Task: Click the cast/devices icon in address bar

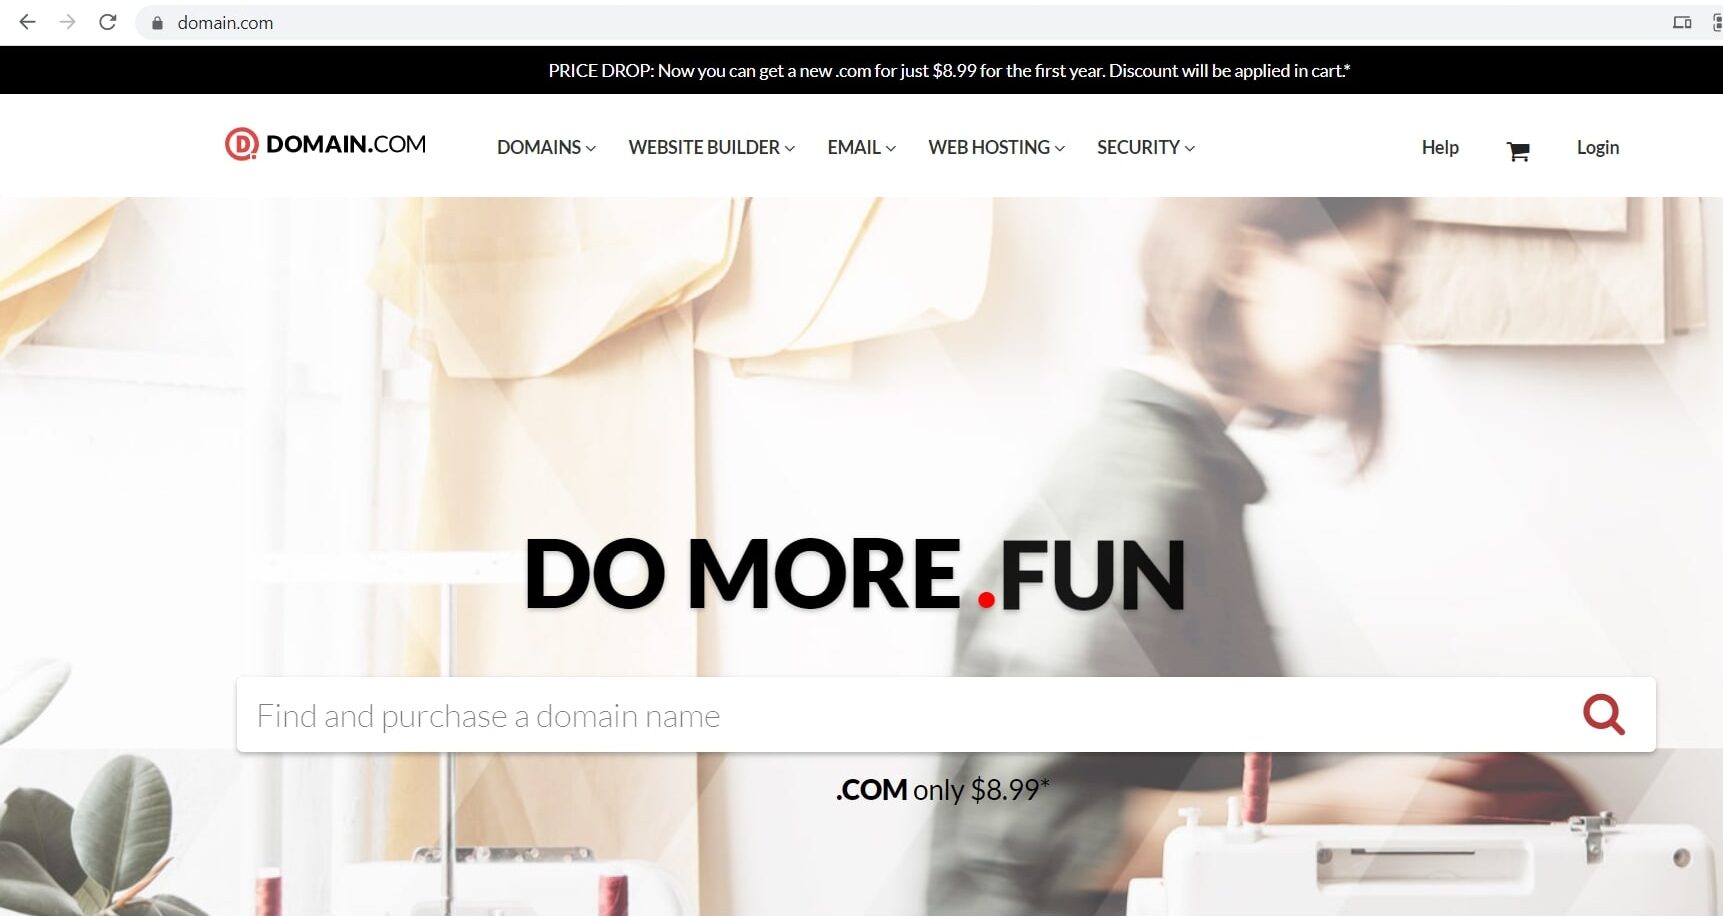Action: pos(1682,22)
